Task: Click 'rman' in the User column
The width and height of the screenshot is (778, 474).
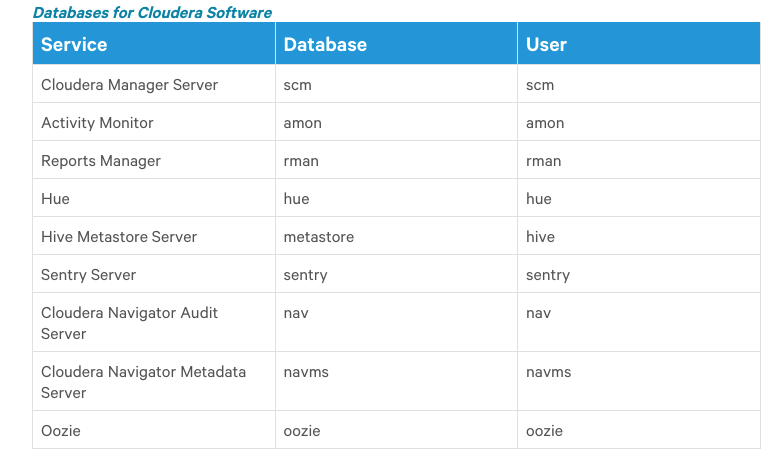Action: [543, 161]
